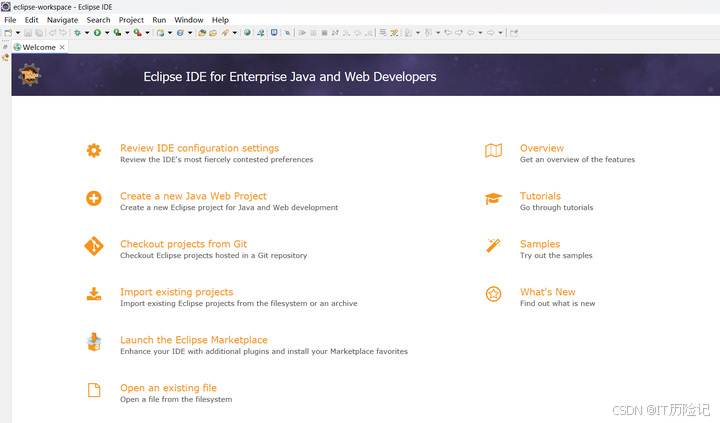Toggle the Use Step Filters icon
Image resolution: width=720 pixels, height=423 pixels.
coord(394,33)
